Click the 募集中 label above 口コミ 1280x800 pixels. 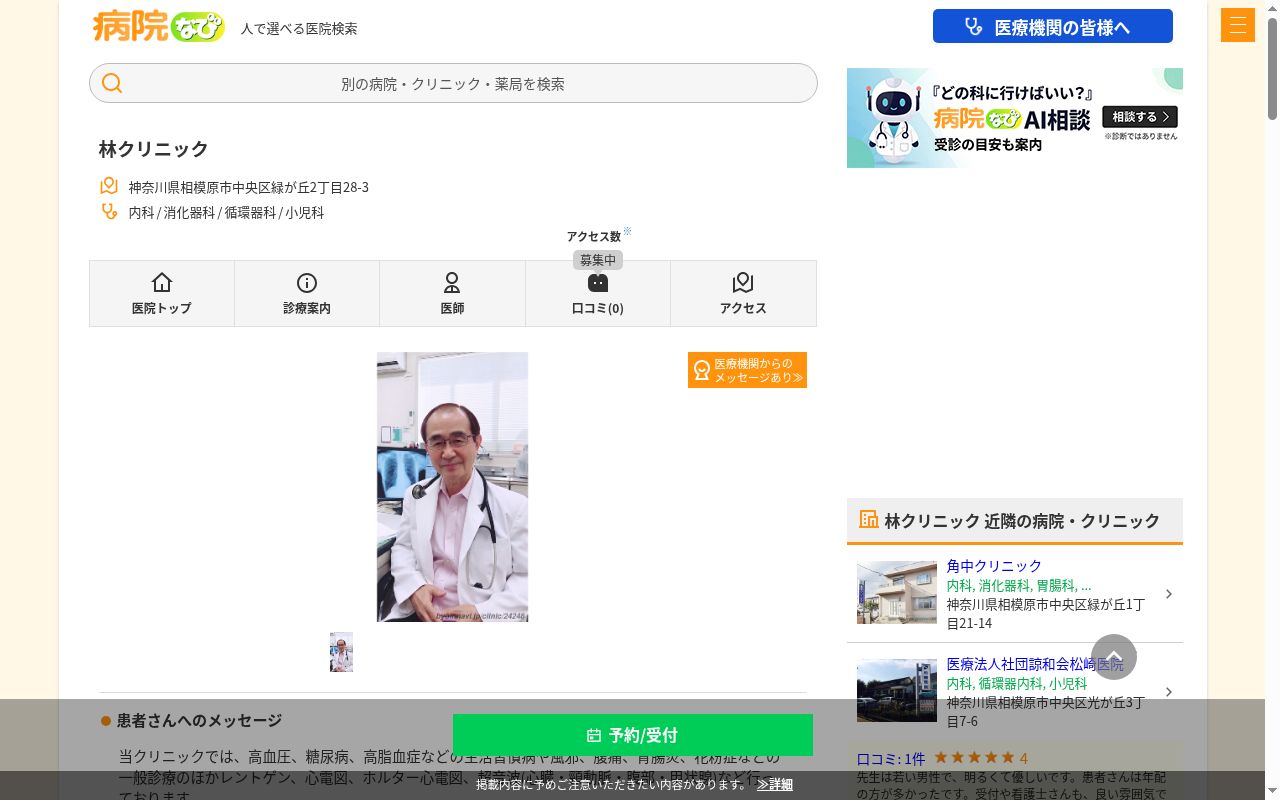[x=598, y=260]
